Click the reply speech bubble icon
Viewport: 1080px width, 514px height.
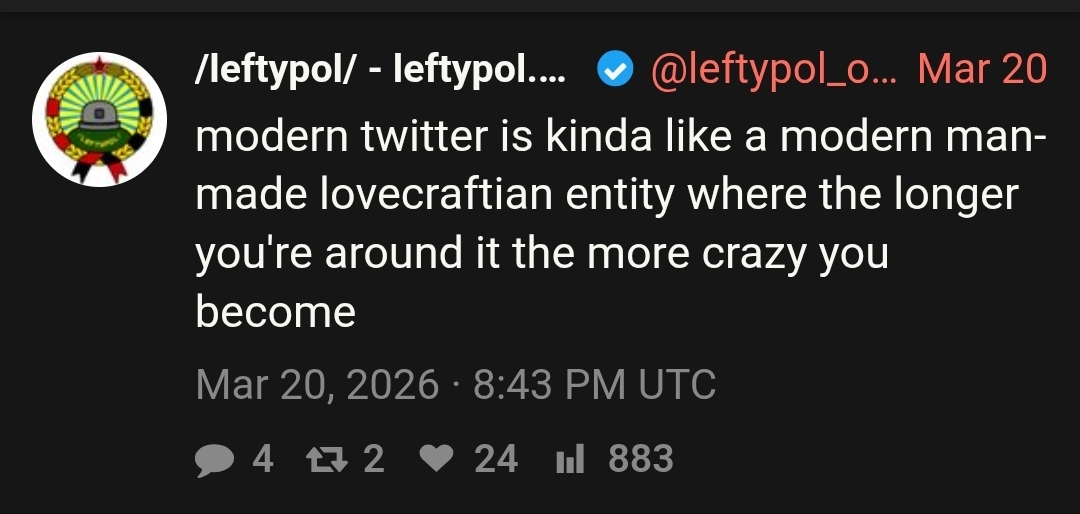coord(216,459)
